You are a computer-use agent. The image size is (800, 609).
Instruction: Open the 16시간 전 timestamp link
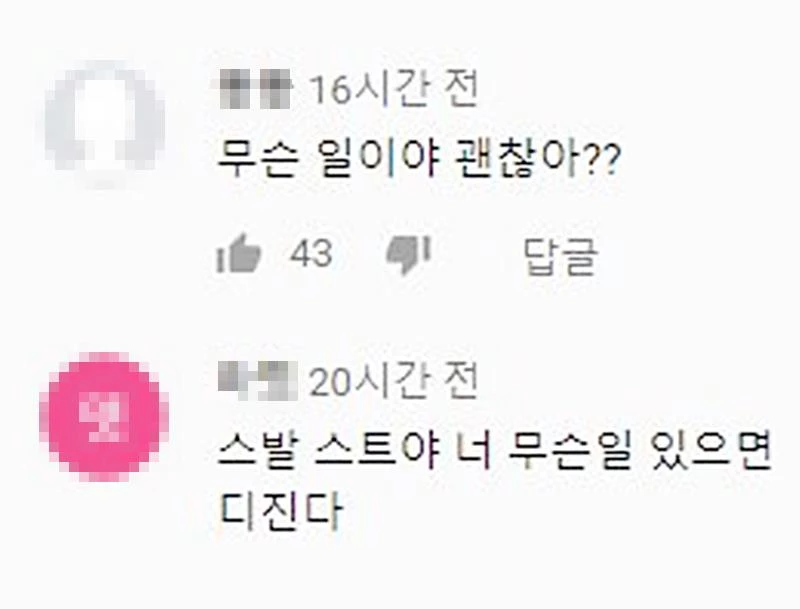tap(394, 90)
